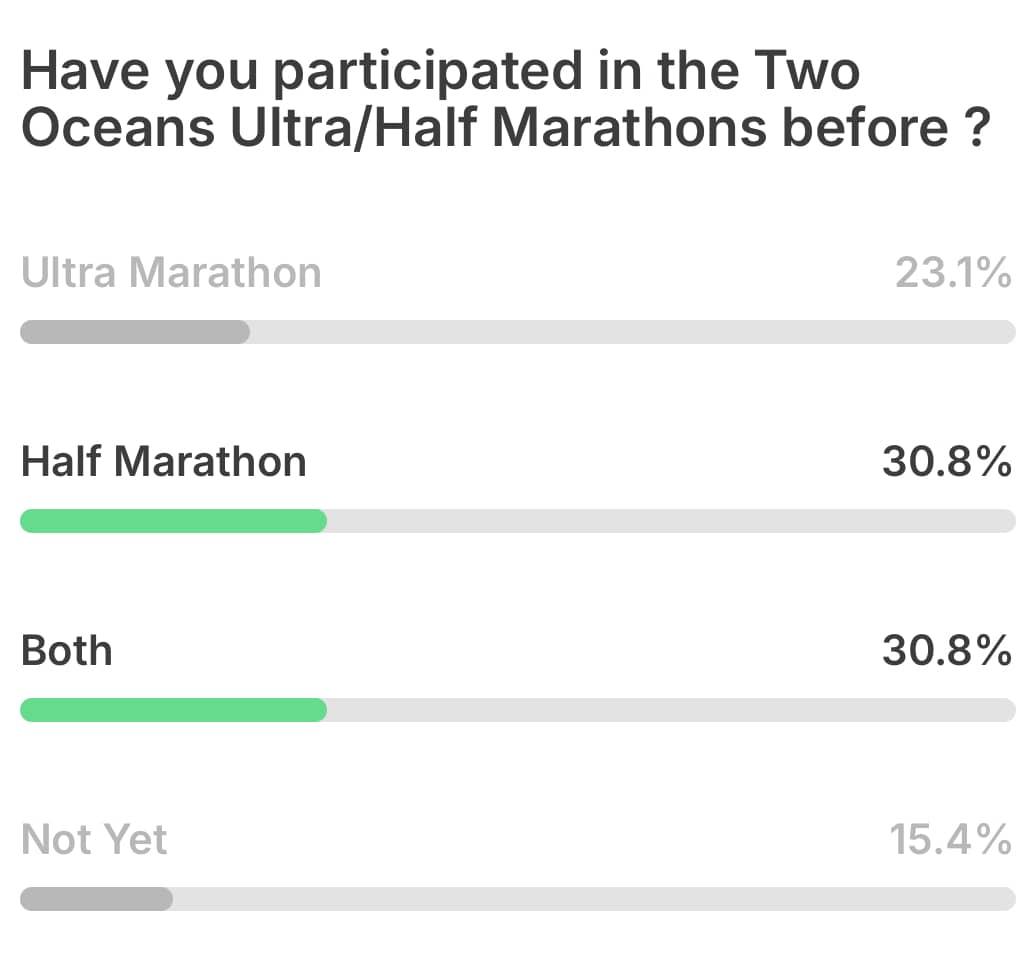Click empty track of the Both bar
Screen dimensions: 1024x972
(x=671, y=710)
